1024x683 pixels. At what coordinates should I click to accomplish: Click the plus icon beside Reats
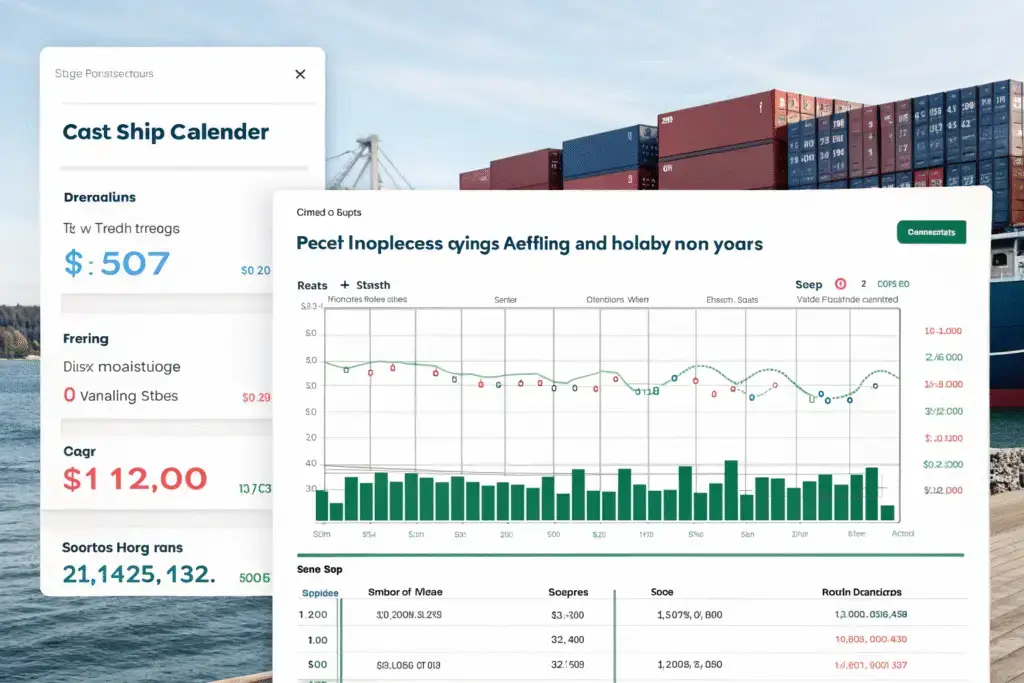[x=345, y=285]
